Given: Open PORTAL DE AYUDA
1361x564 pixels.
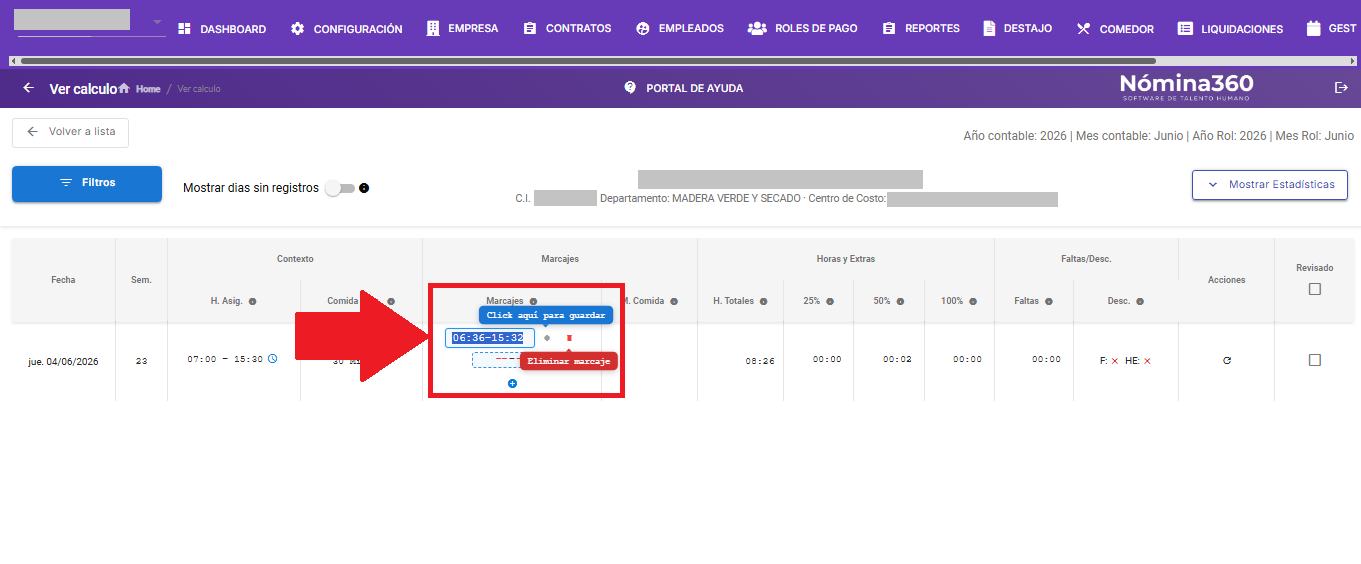Looking at the screenshot, I should pos(684,88).
